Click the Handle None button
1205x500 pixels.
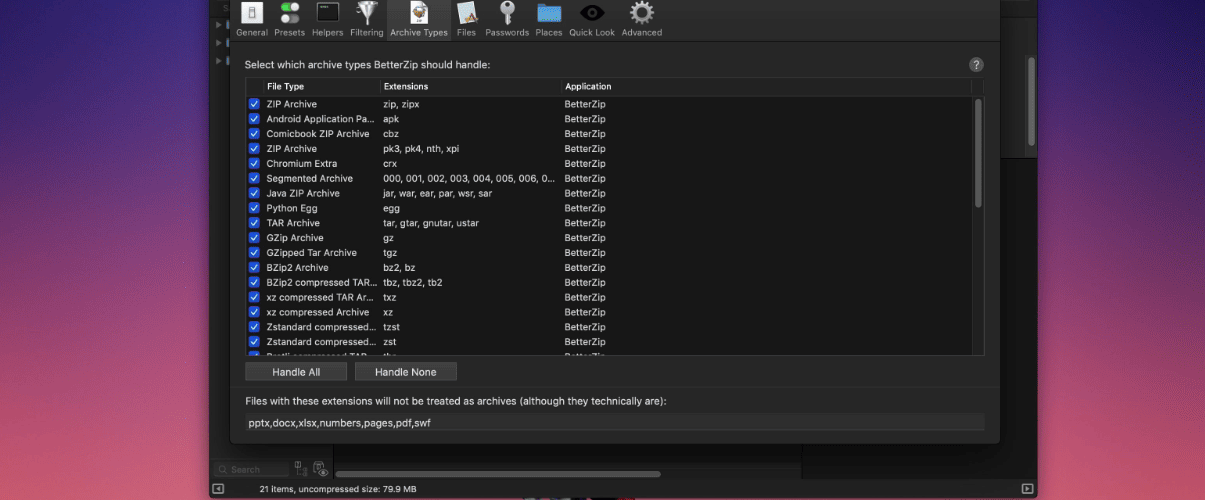[406, 372]
